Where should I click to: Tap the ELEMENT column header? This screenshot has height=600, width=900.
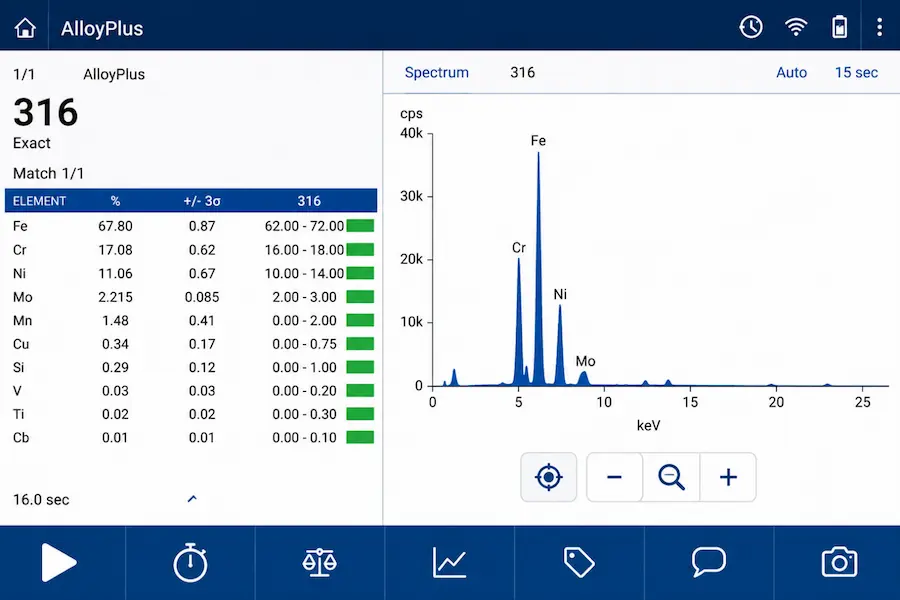coord(40,201)
